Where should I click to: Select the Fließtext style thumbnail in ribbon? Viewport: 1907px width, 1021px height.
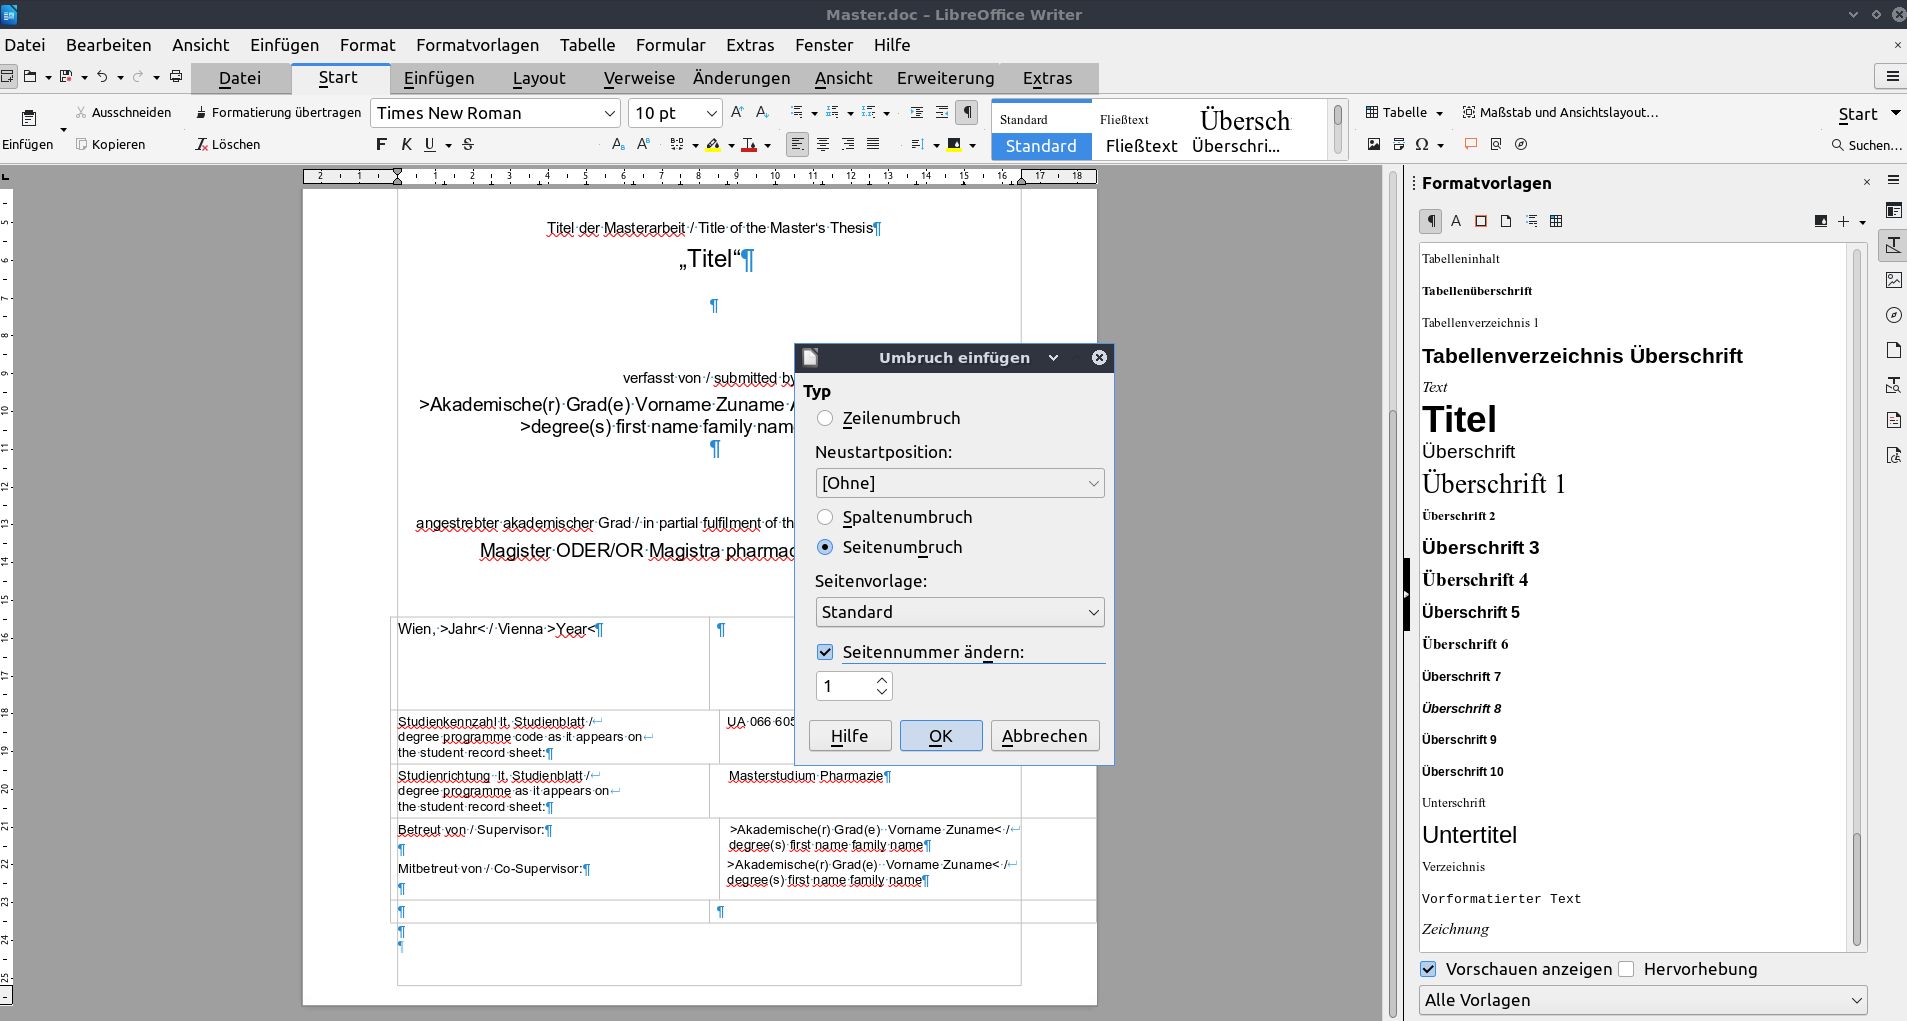click(x=1141, y=130)
